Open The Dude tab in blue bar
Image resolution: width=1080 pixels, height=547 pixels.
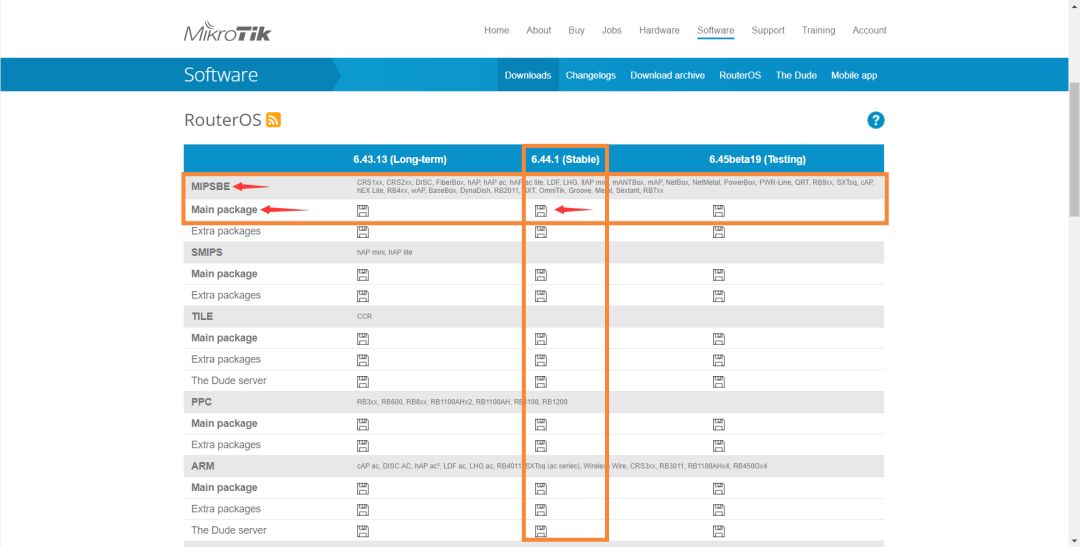[x=796, y=75]
